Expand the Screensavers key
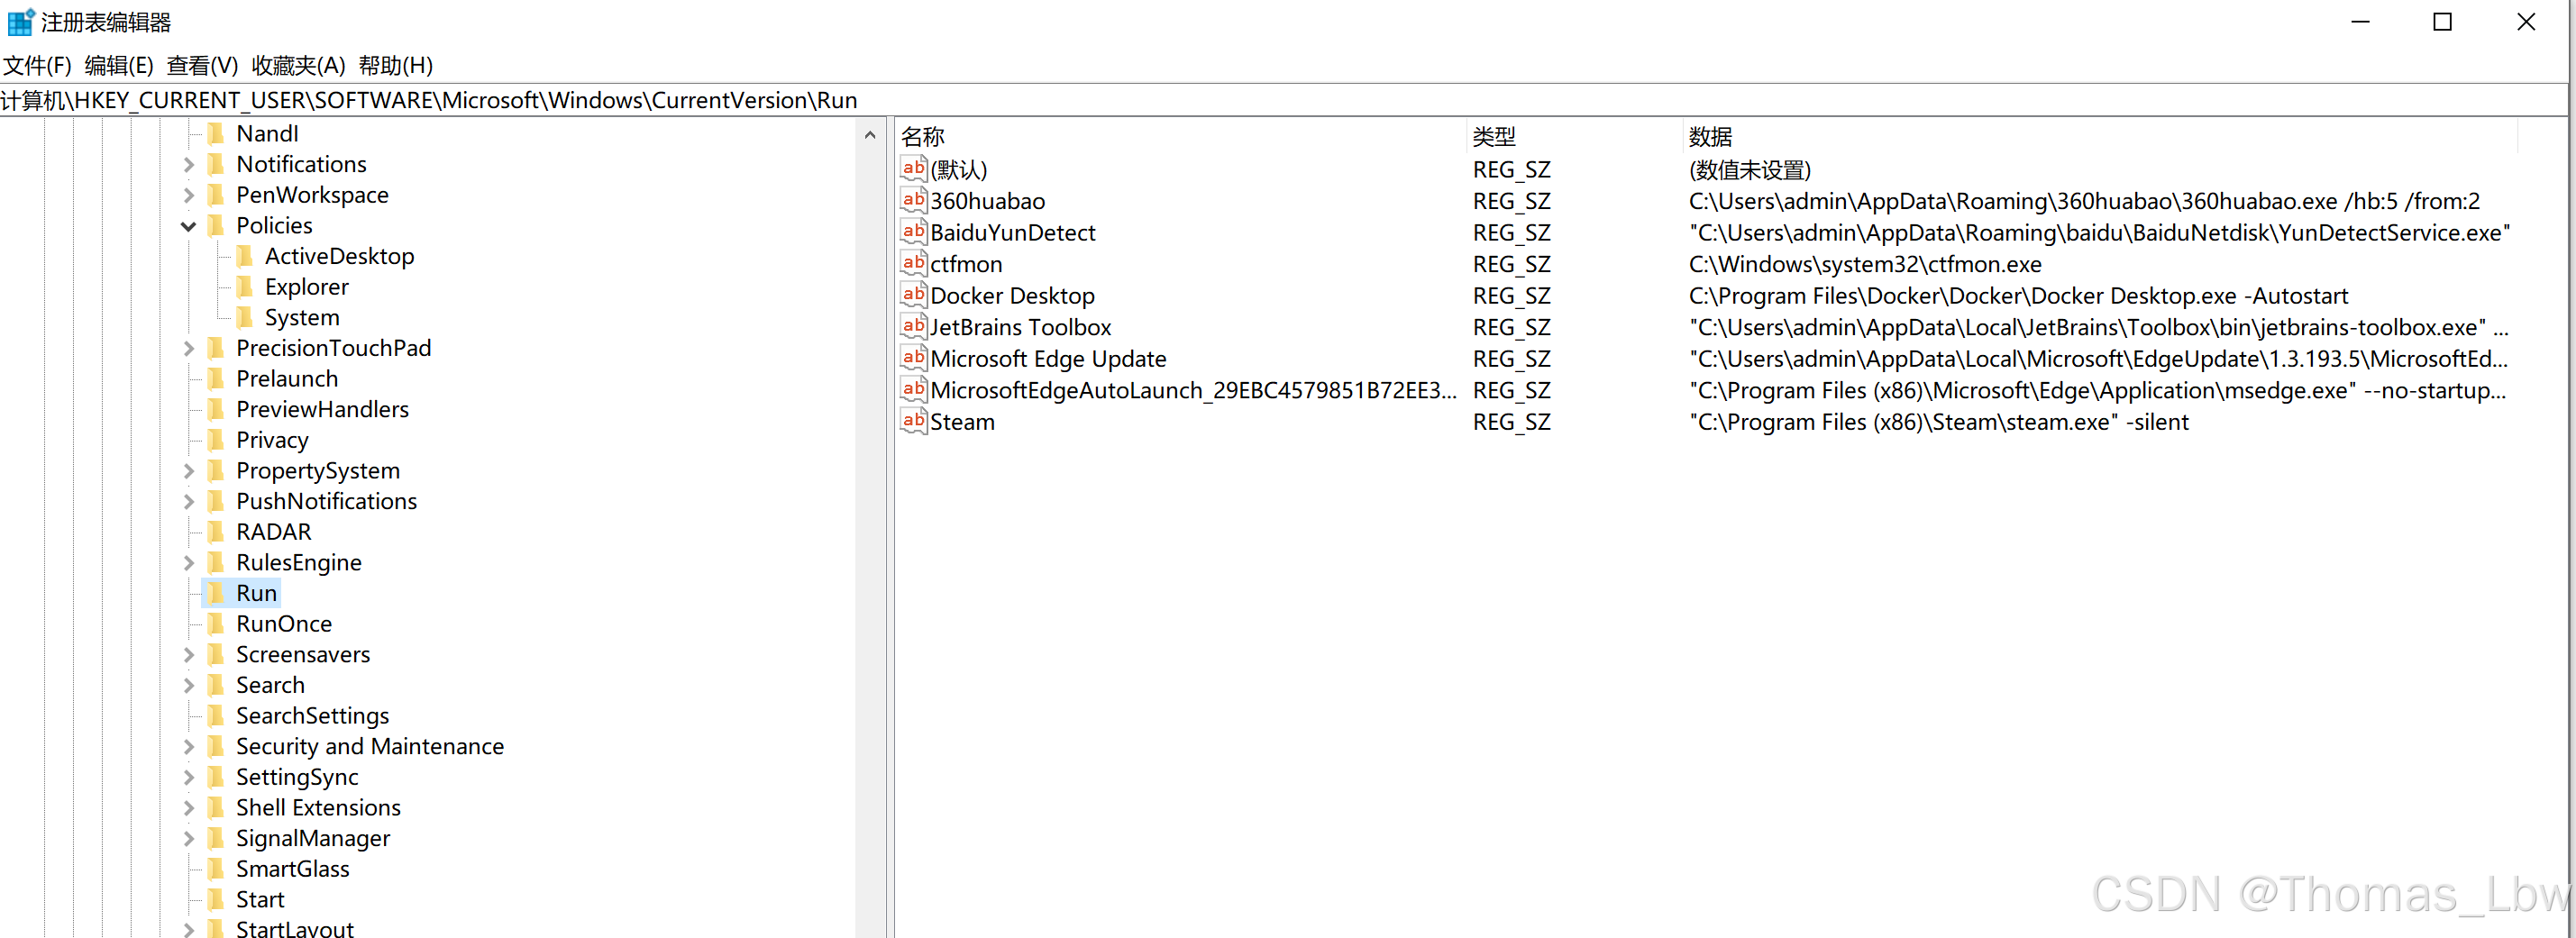This screenshot has width=2576, height=938. (188, 654)
